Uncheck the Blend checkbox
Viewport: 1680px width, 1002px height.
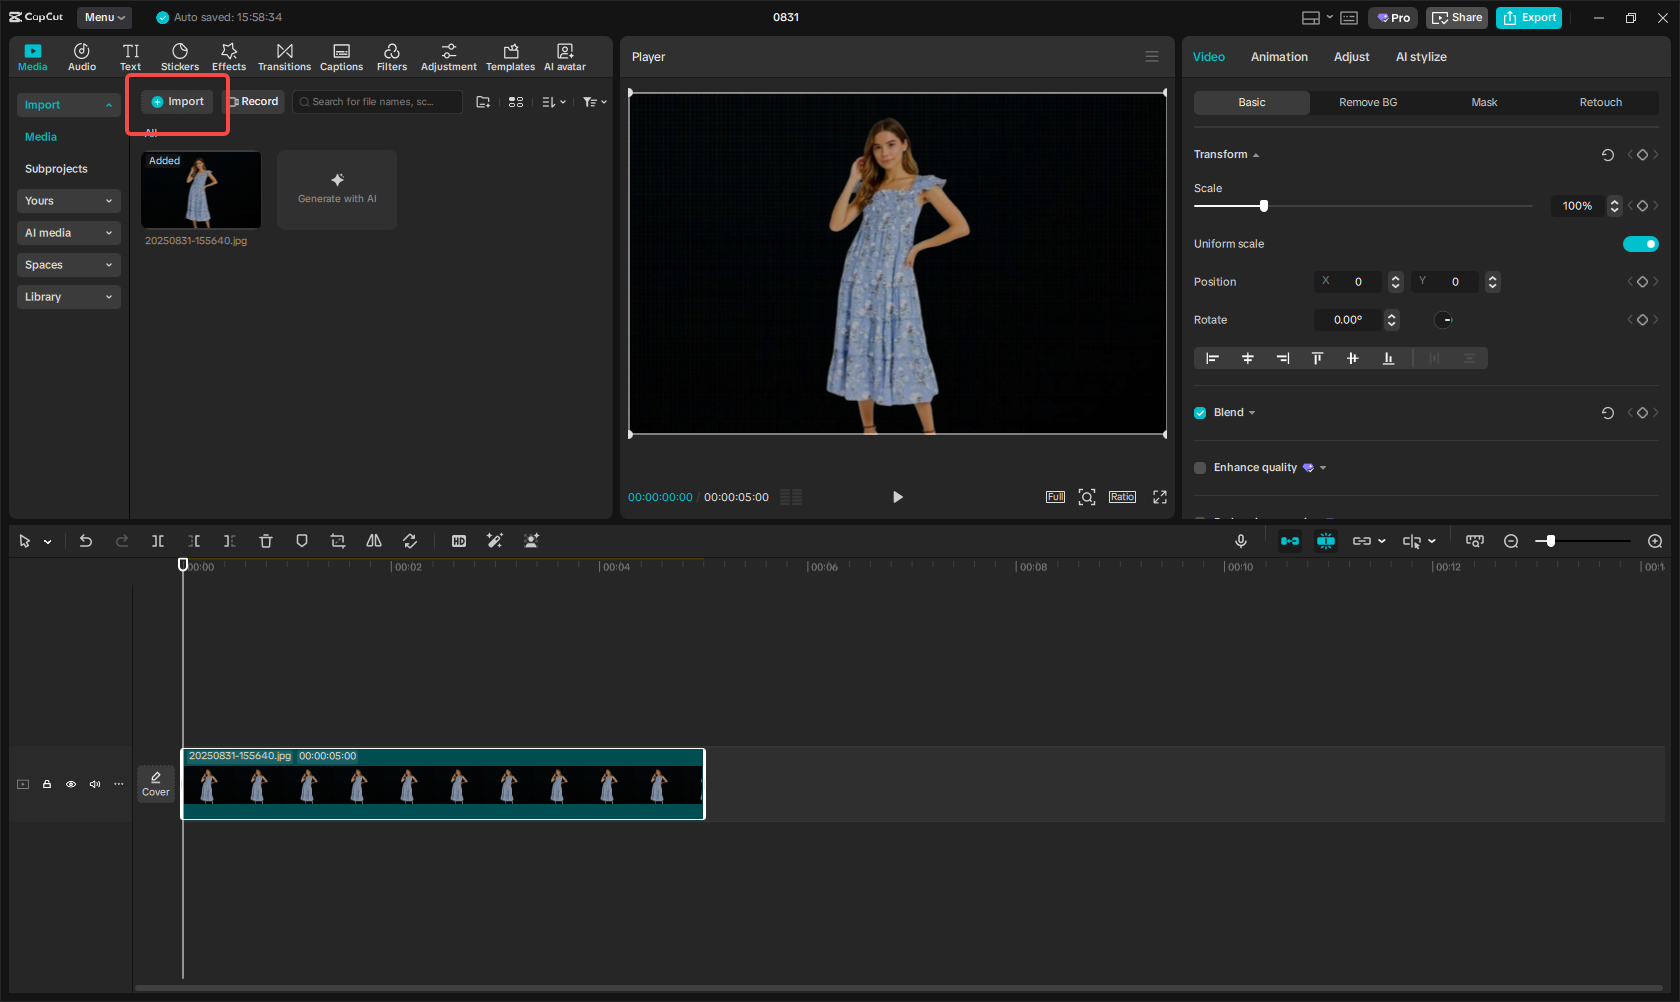click(x=1199, y=412)
